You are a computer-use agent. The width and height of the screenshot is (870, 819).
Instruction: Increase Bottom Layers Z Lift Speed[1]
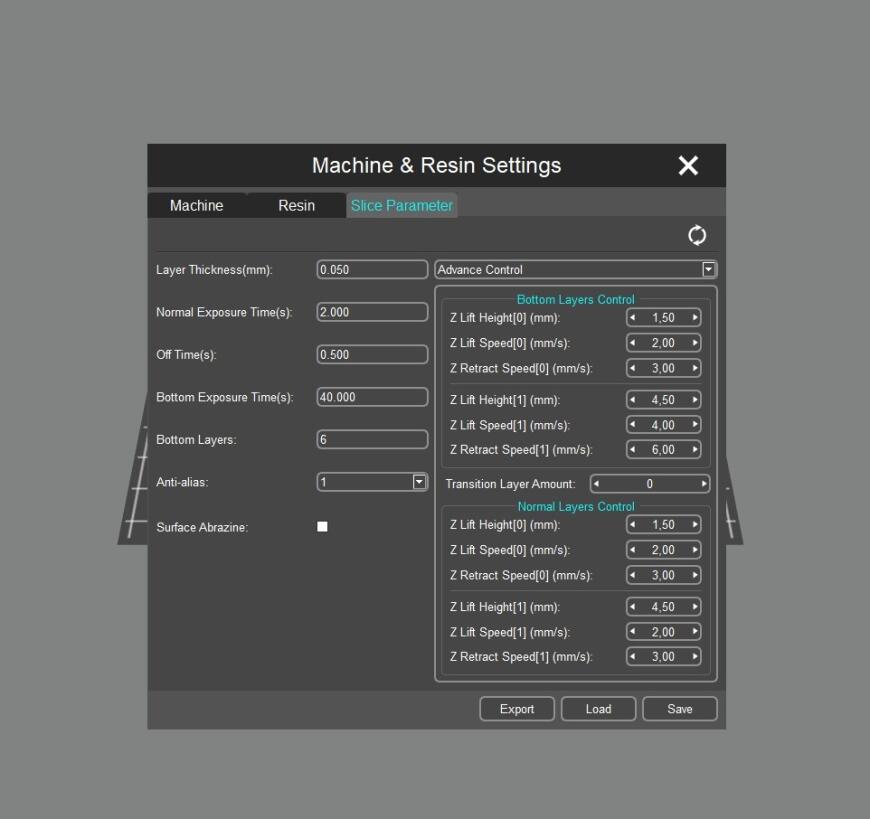[x=695, y=425]
